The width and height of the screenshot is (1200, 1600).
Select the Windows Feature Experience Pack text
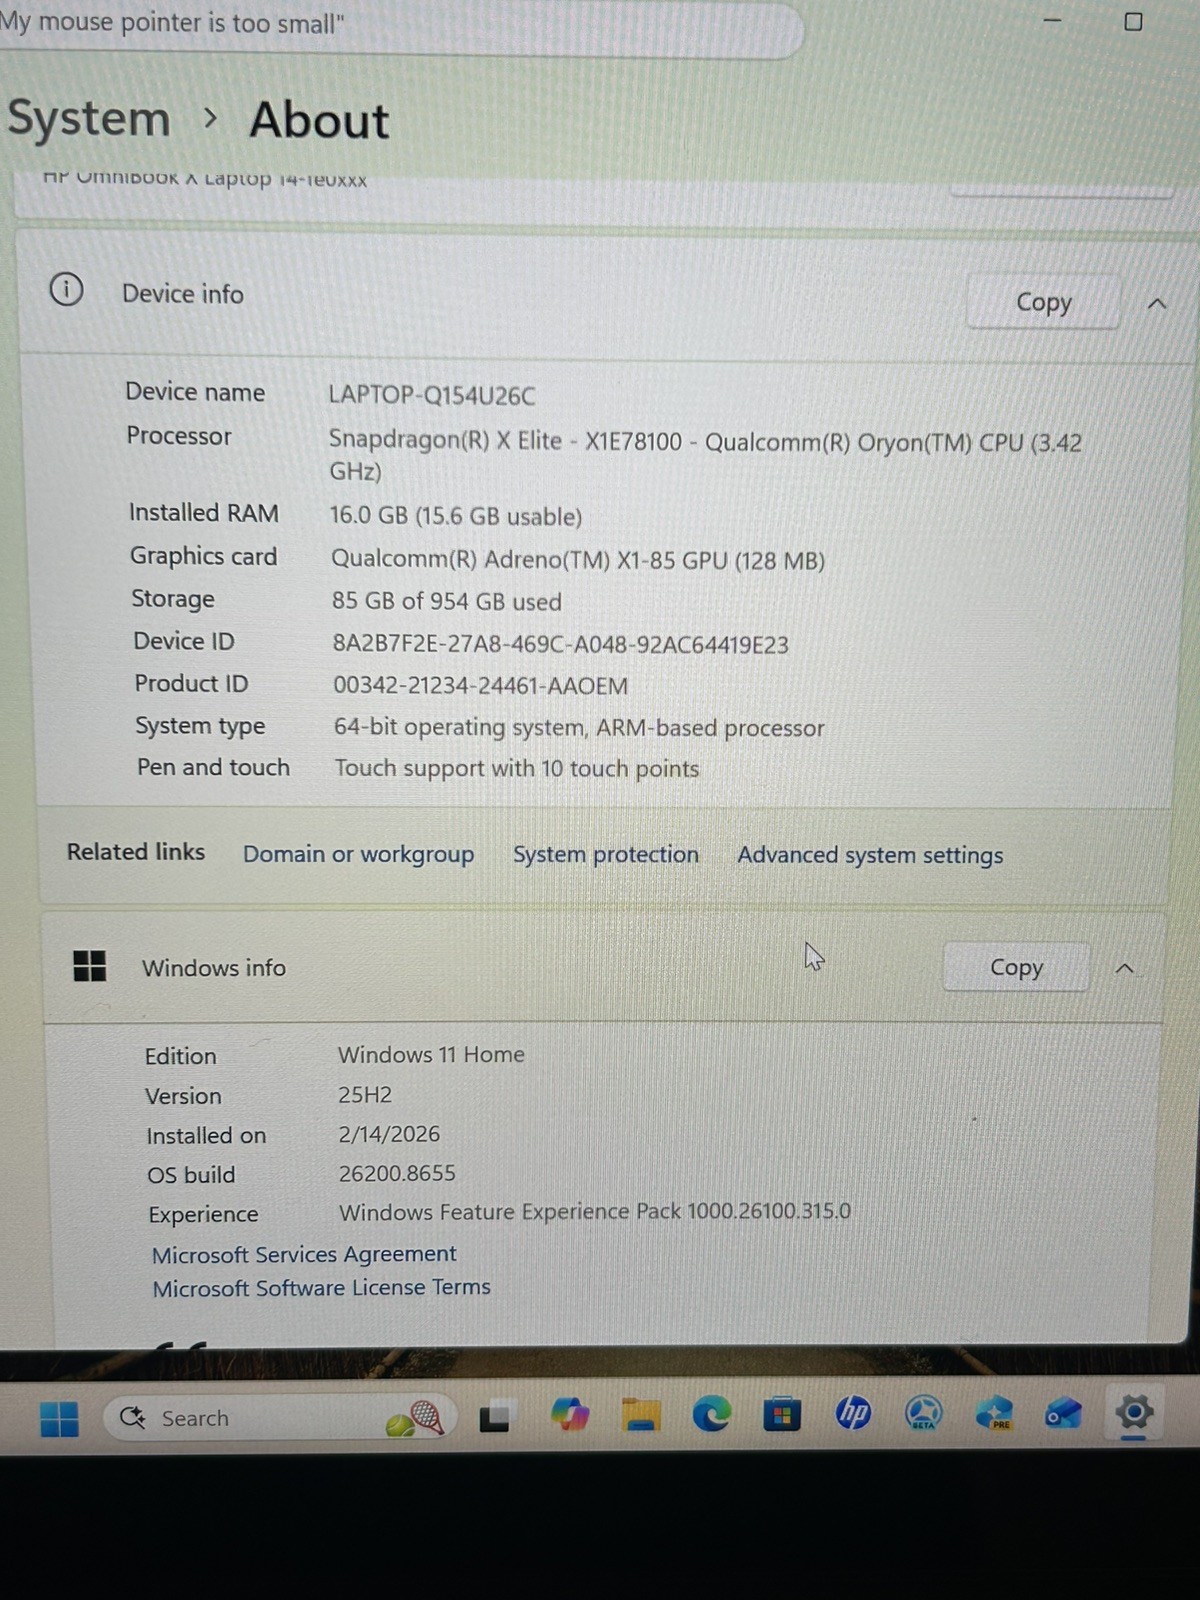[x=595, y=1212]
